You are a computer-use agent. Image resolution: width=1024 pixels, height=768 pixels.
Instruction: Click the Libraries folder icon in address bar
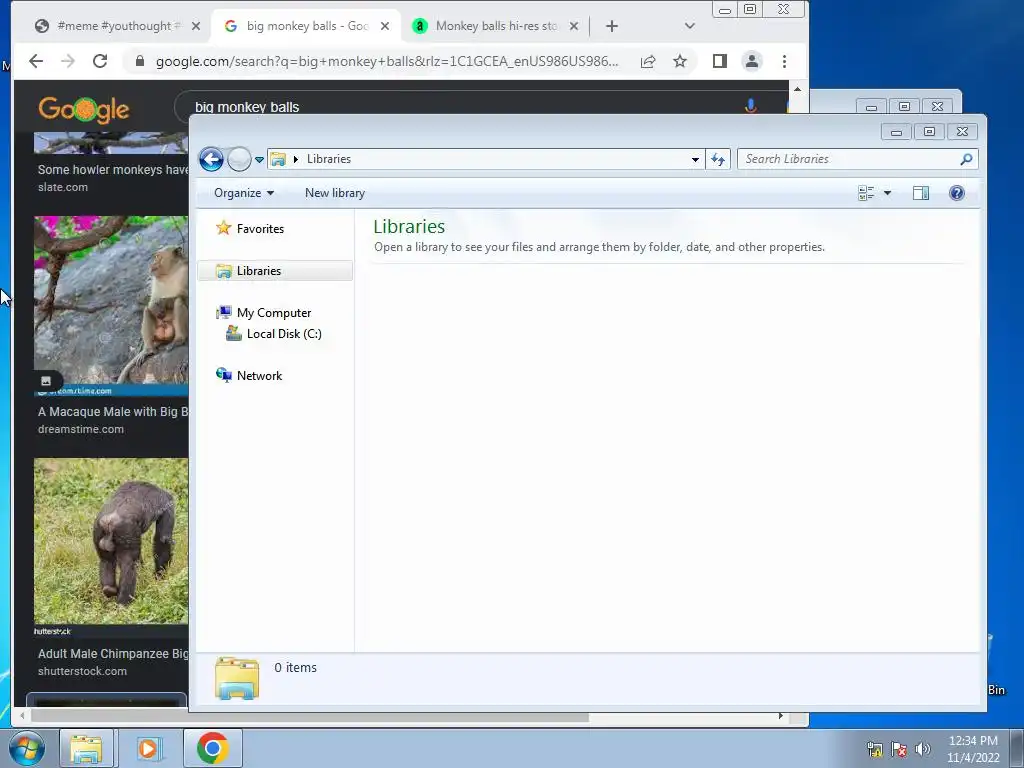278,159
